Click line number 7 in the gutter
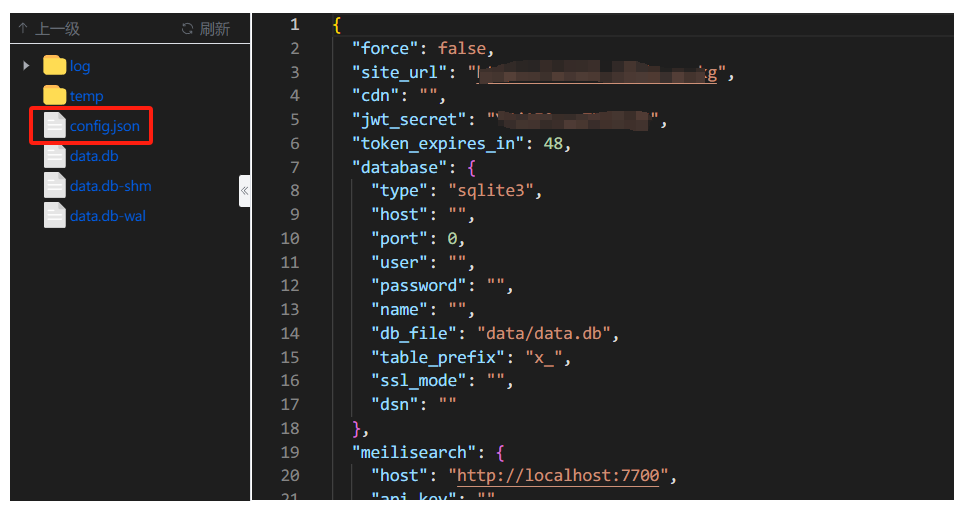This screenshot has height=510, width=954. (x=294, y=167)
